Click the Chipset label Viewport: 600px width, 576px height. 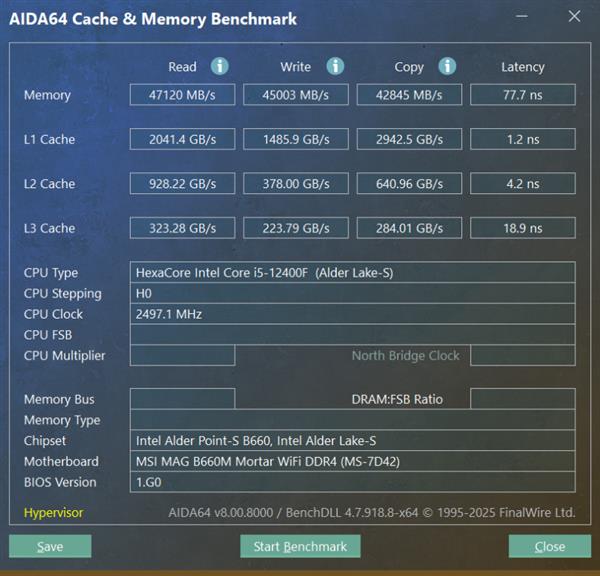coord(45,441)
